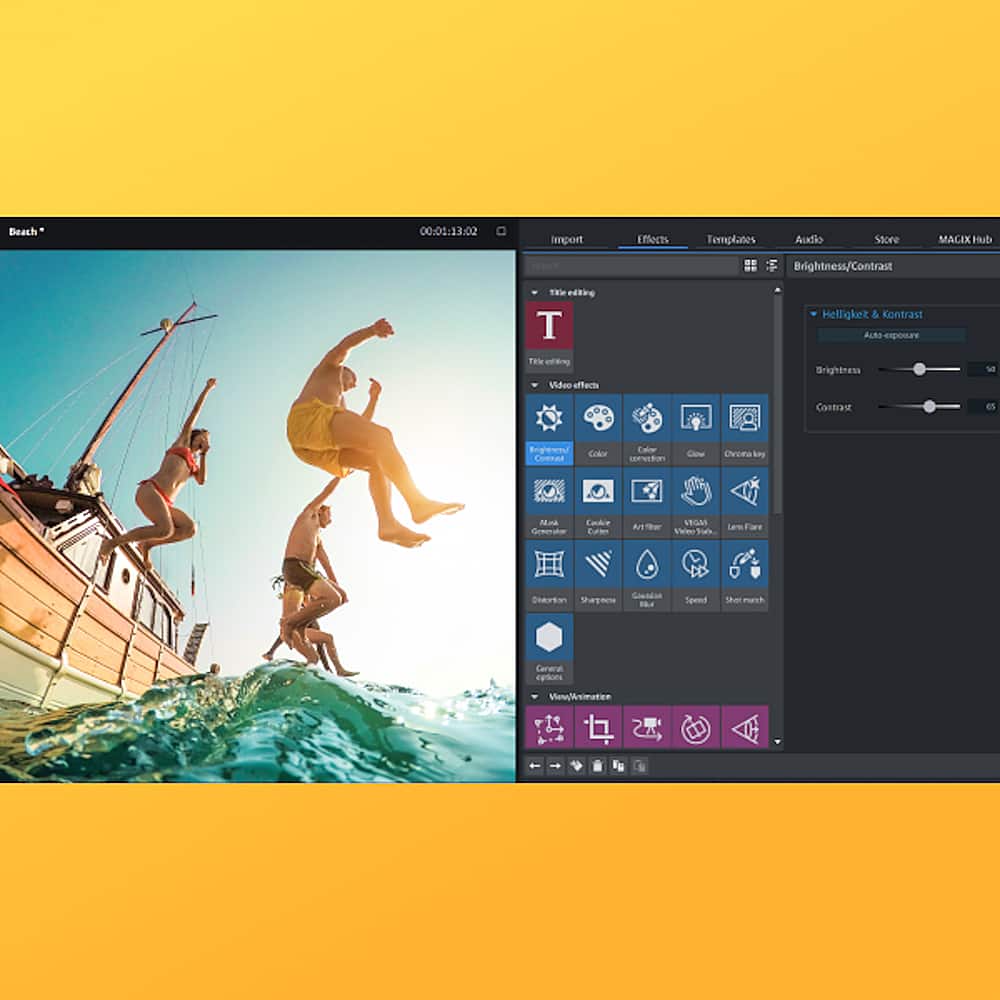1000x1000 pixels.
Task: Open the VEGAS Video Stabilization effect
Action: tap(696, 503)
